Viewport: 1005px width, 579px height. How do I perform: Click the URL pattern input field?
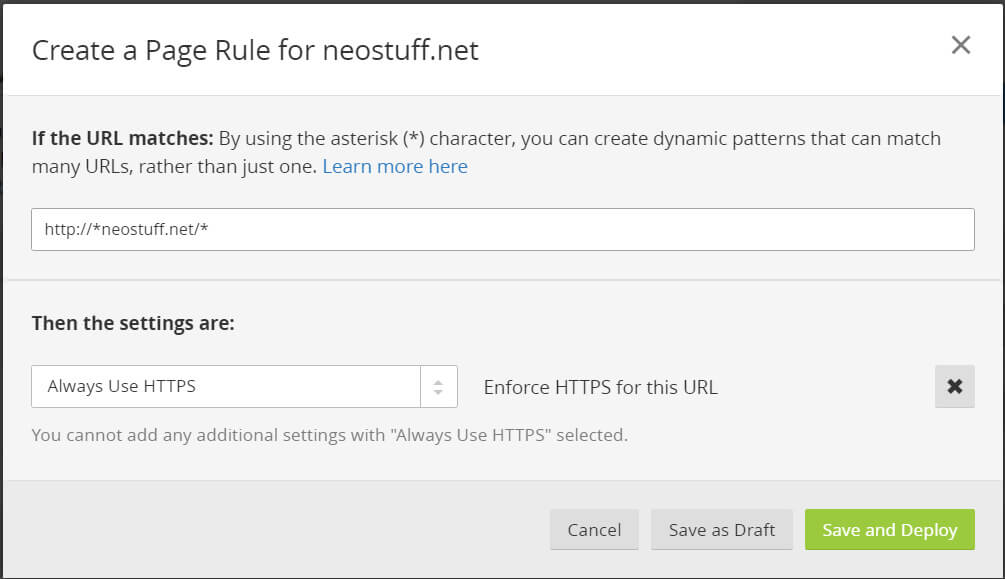pyautogui.click(x=502, y=229)
